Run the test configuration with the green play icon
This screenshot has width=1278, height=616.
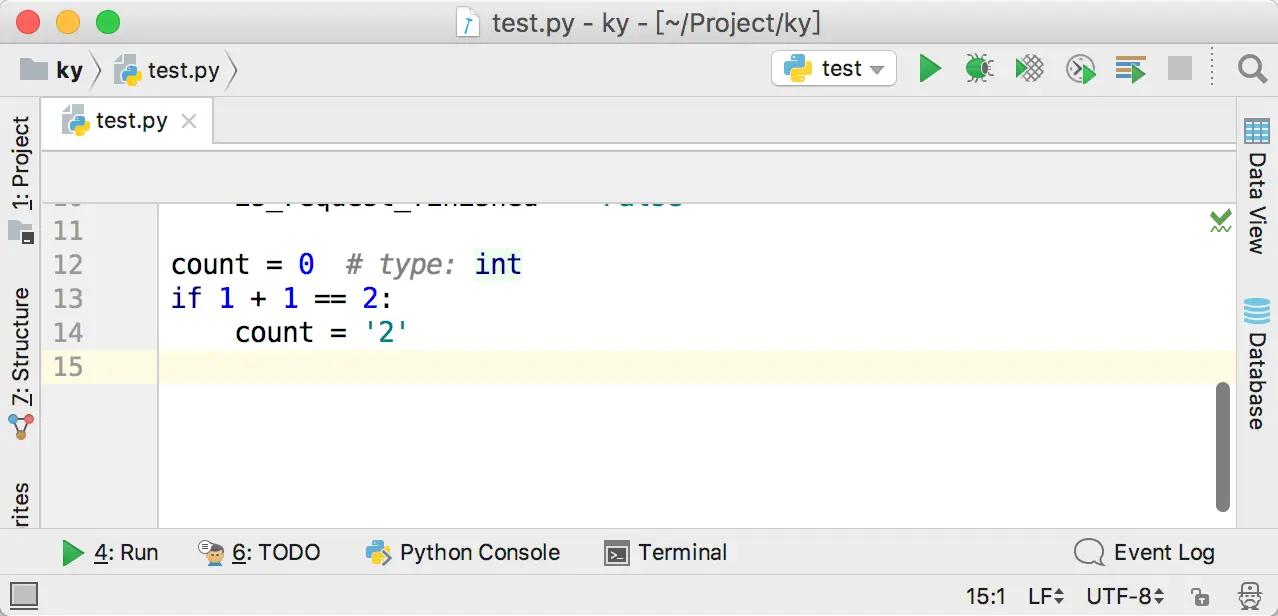(x=930, y=69)
